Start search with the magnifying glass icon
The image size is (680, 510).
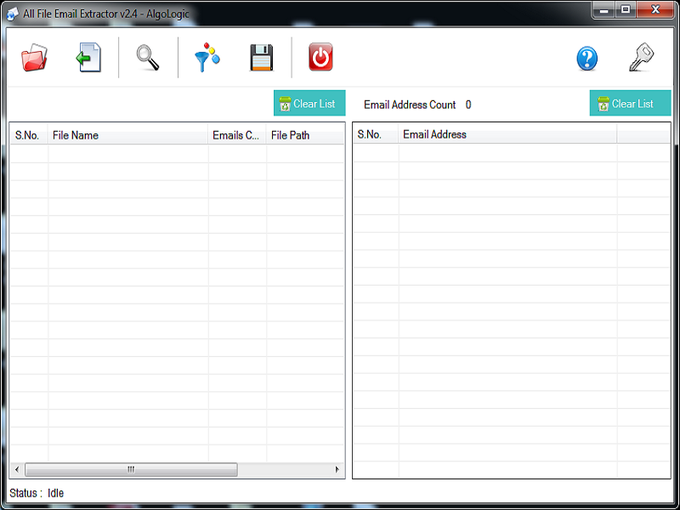coord(147,58)
